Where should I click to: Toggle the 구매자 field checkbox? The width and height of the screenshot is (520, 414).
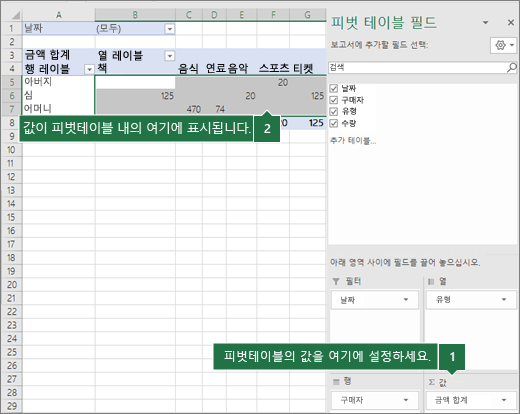pyautogui.click(x=334, y=100)
